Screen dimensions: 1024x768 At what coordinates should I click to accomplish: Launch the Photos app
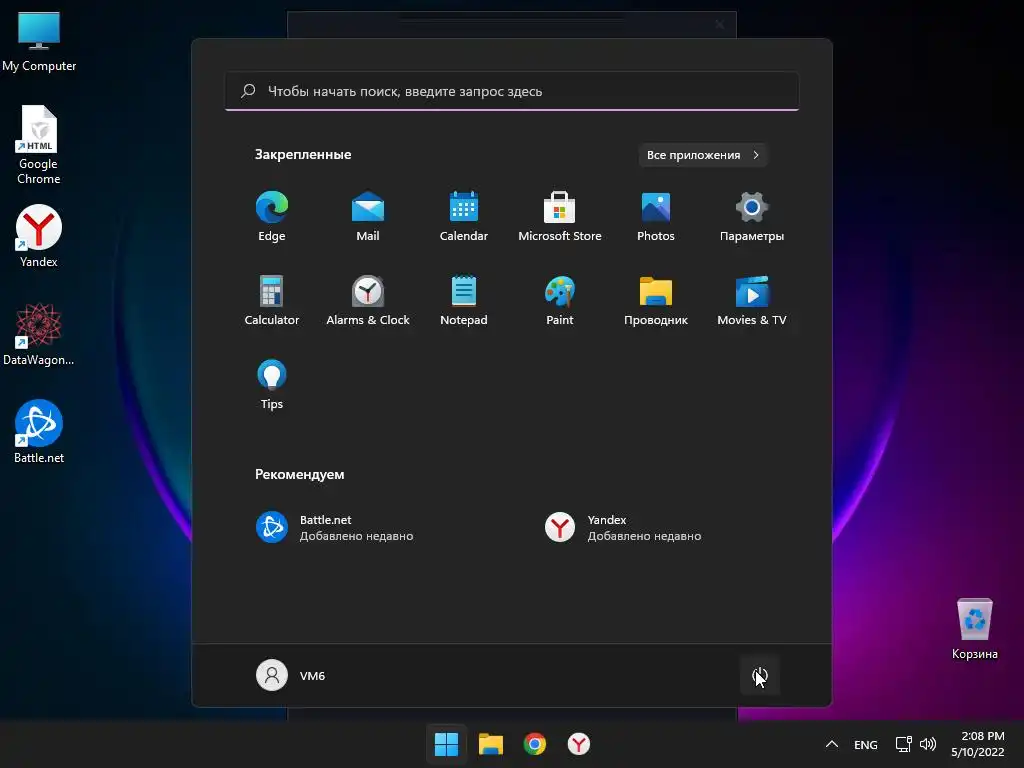click(656, 217)
